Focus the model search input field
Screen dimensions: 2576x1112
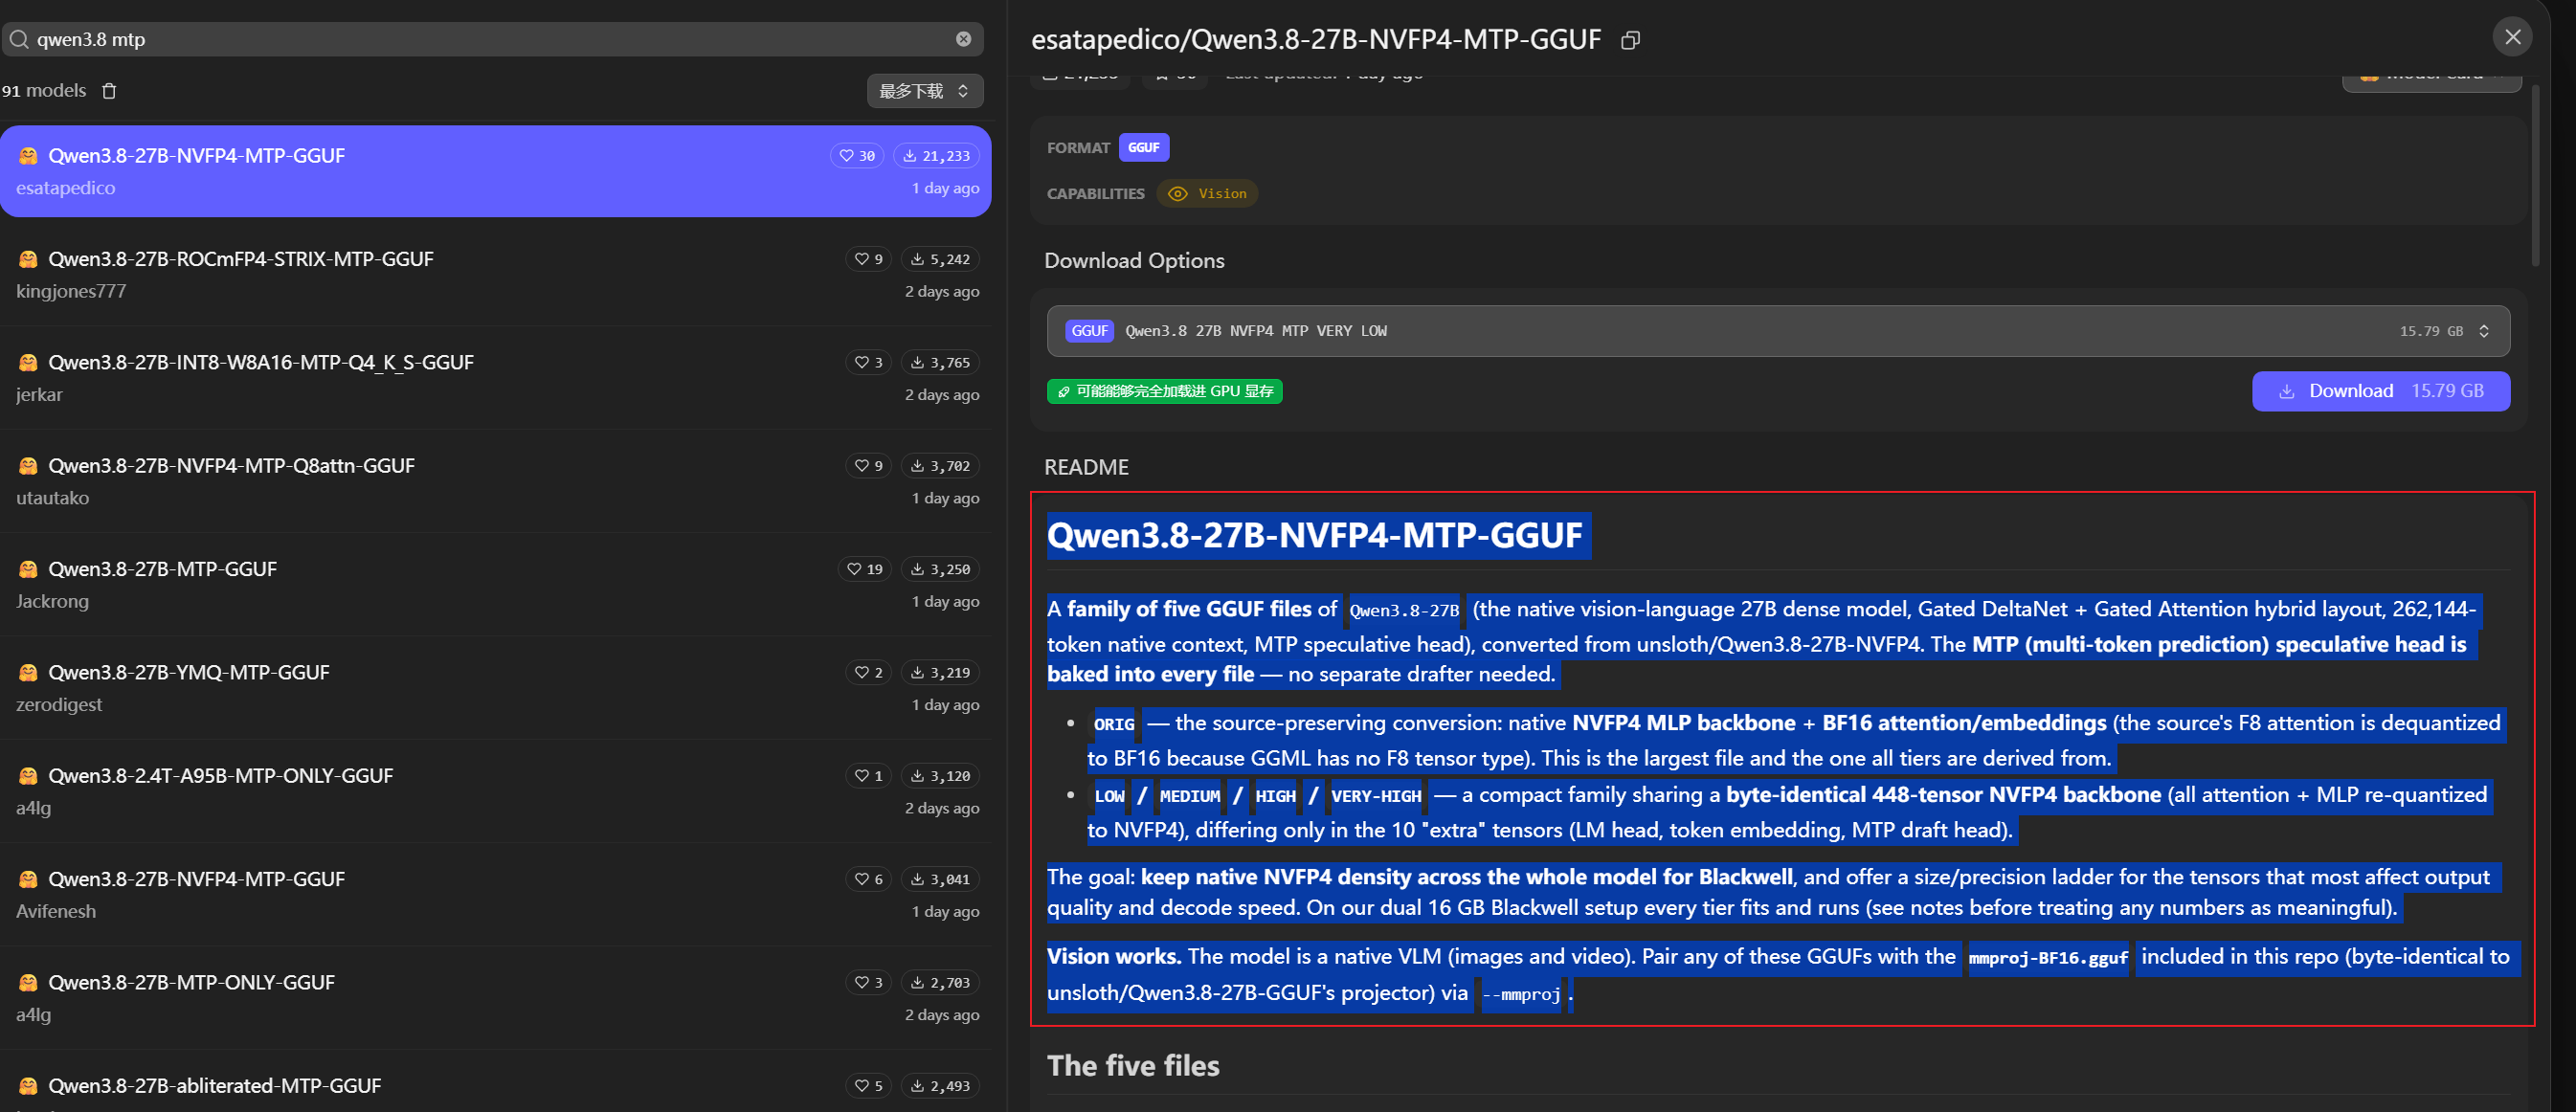(x=492, y=39)
